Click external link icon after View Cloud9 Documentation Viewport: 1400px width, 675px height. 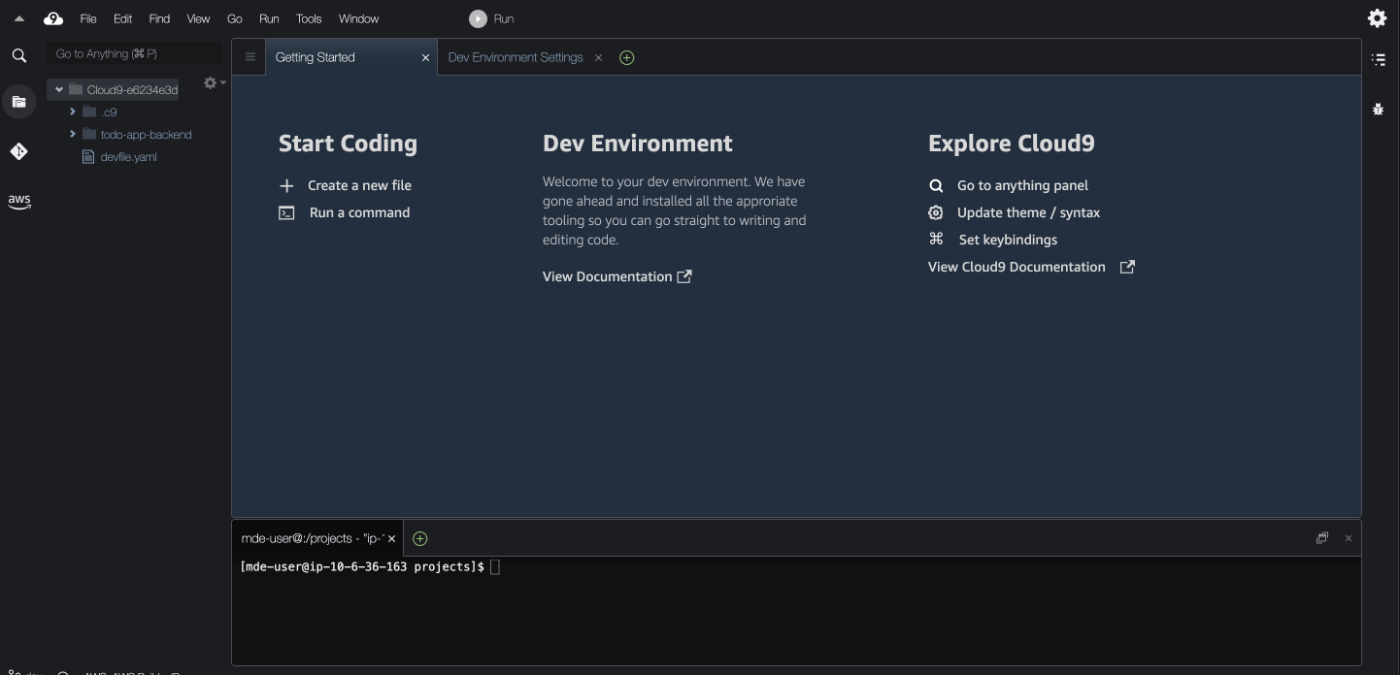click(1127, 267)
